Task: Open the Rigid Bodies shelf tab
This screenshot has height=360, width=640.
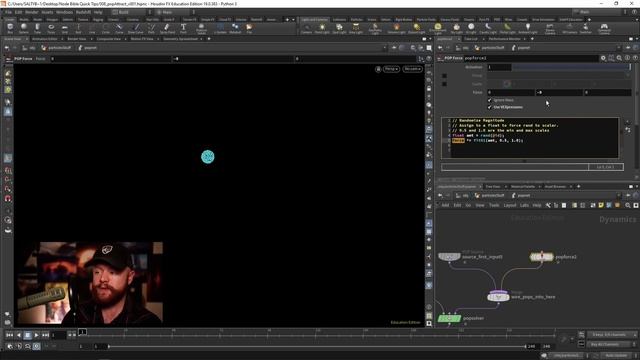Action: point(403,19)
